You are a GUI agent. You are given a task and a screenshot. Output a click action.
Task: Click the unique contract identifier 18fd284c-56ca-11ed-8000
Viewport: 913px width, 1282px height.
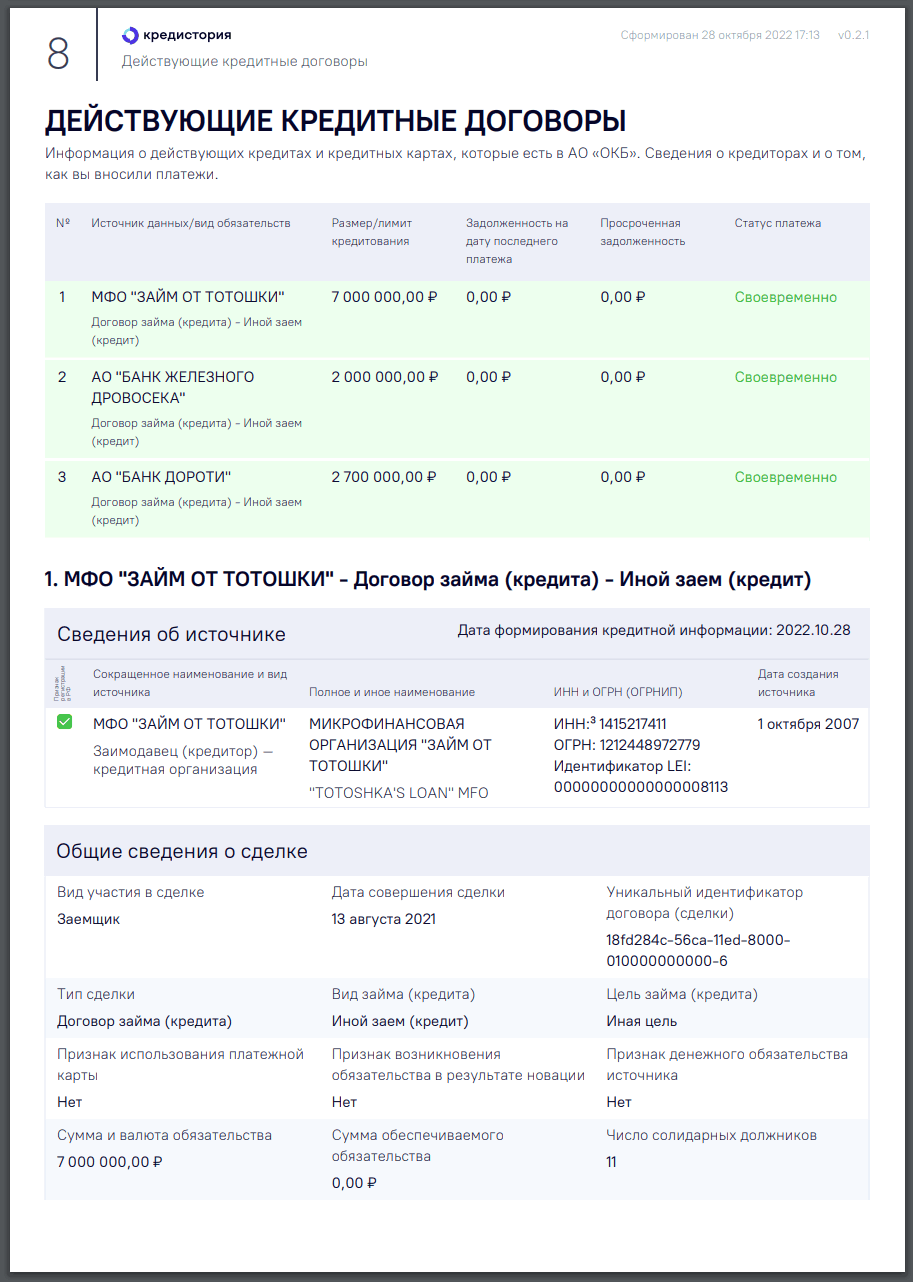tap(698, 951)
